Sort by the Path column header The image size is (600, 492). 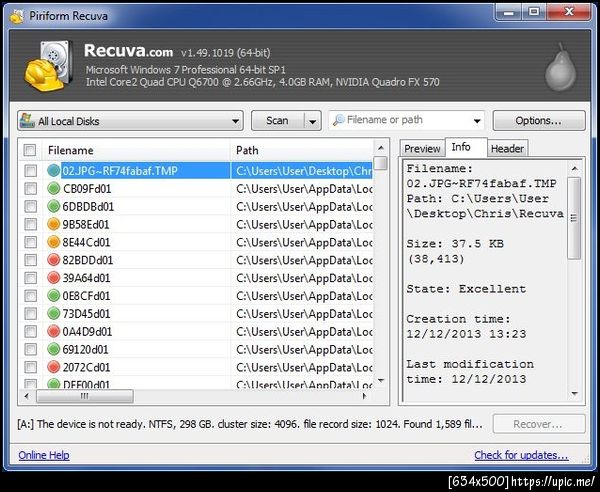click(302, 150)
